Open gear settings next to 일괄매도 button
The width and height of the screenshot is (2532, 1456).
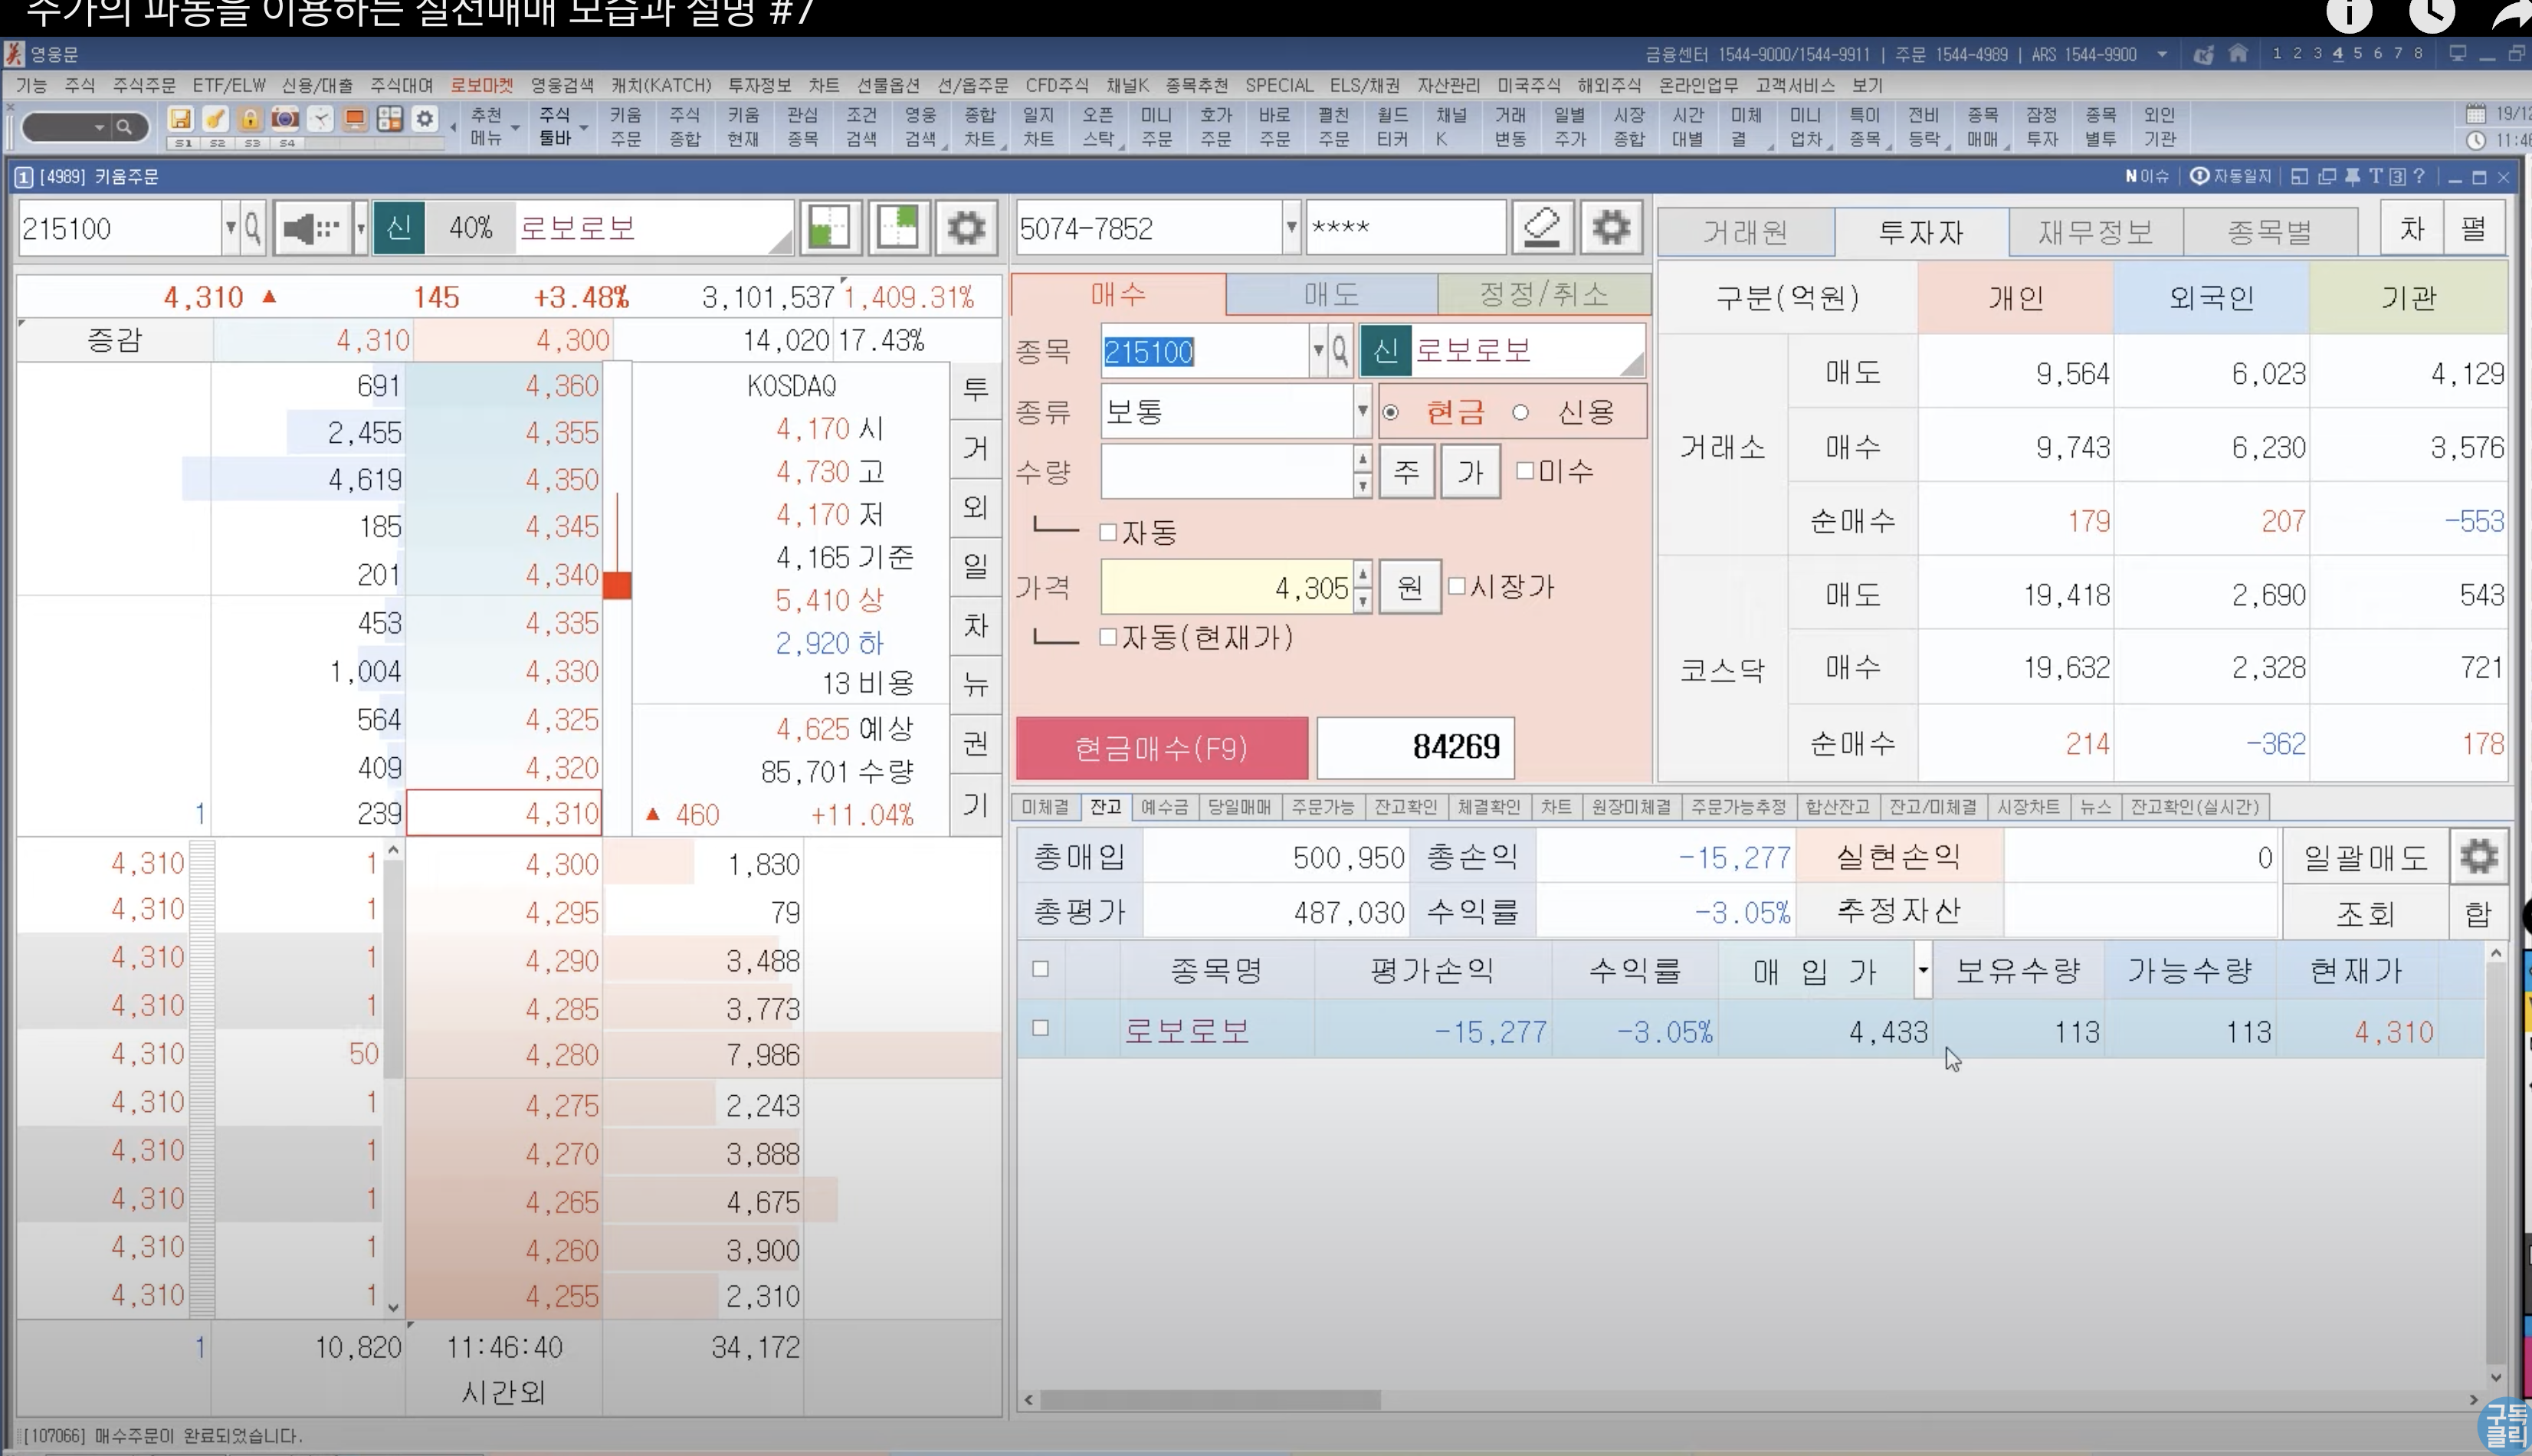pyautogui.click(x=2478, y=857)
